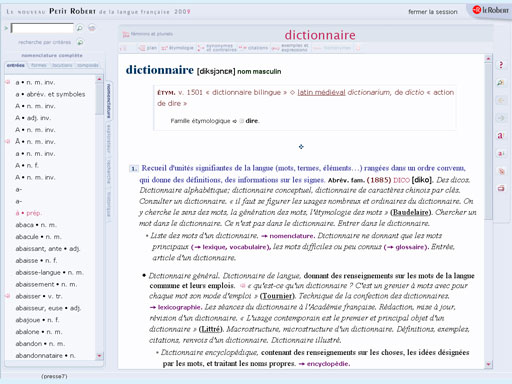Click the small icon before dire

click(241, 121)
